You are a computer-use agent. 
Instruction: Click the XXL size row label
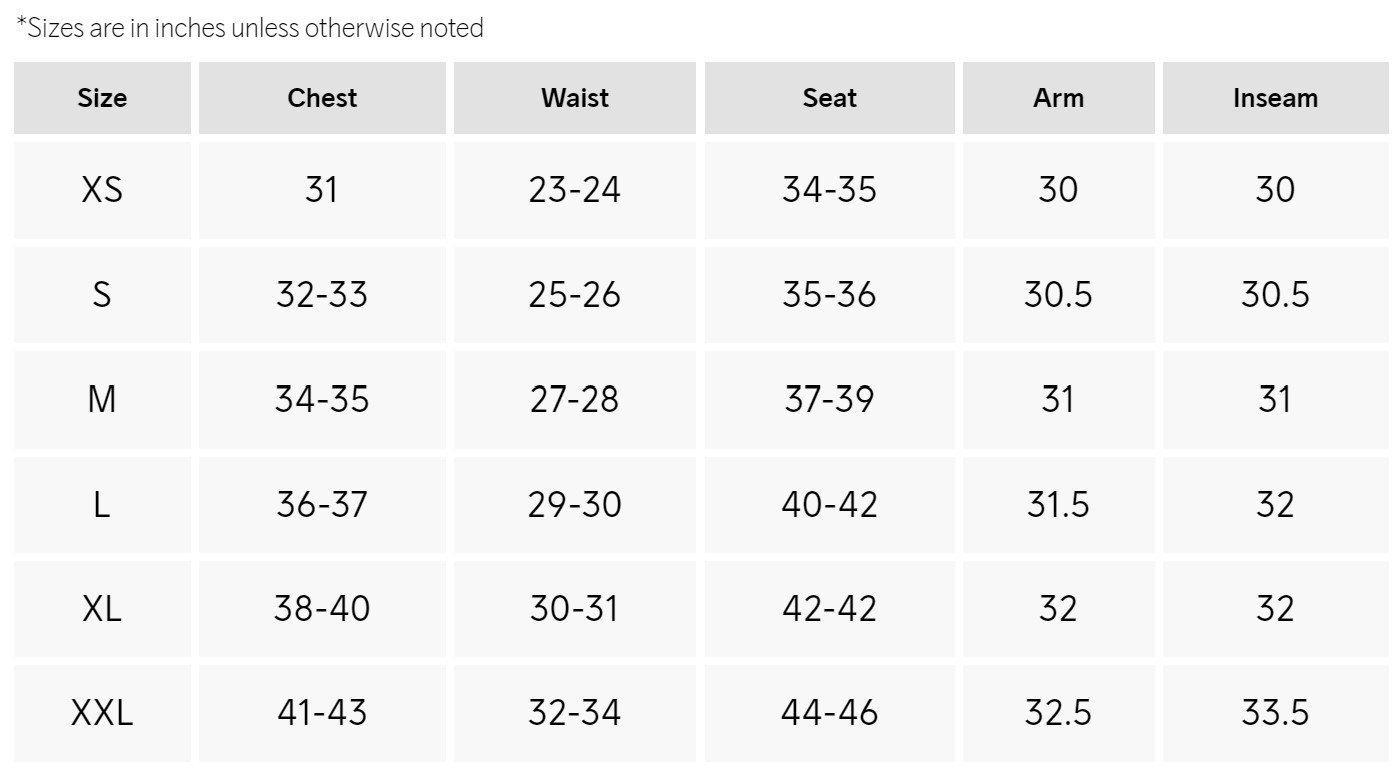click(102, 713)
